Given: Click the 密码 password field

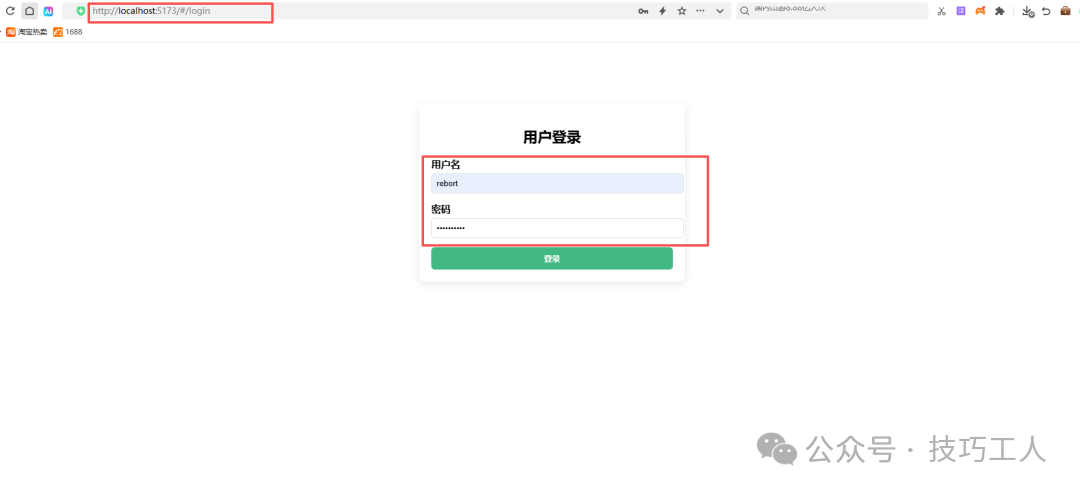Looking at the screenshot, I should [x=557, y=228].
